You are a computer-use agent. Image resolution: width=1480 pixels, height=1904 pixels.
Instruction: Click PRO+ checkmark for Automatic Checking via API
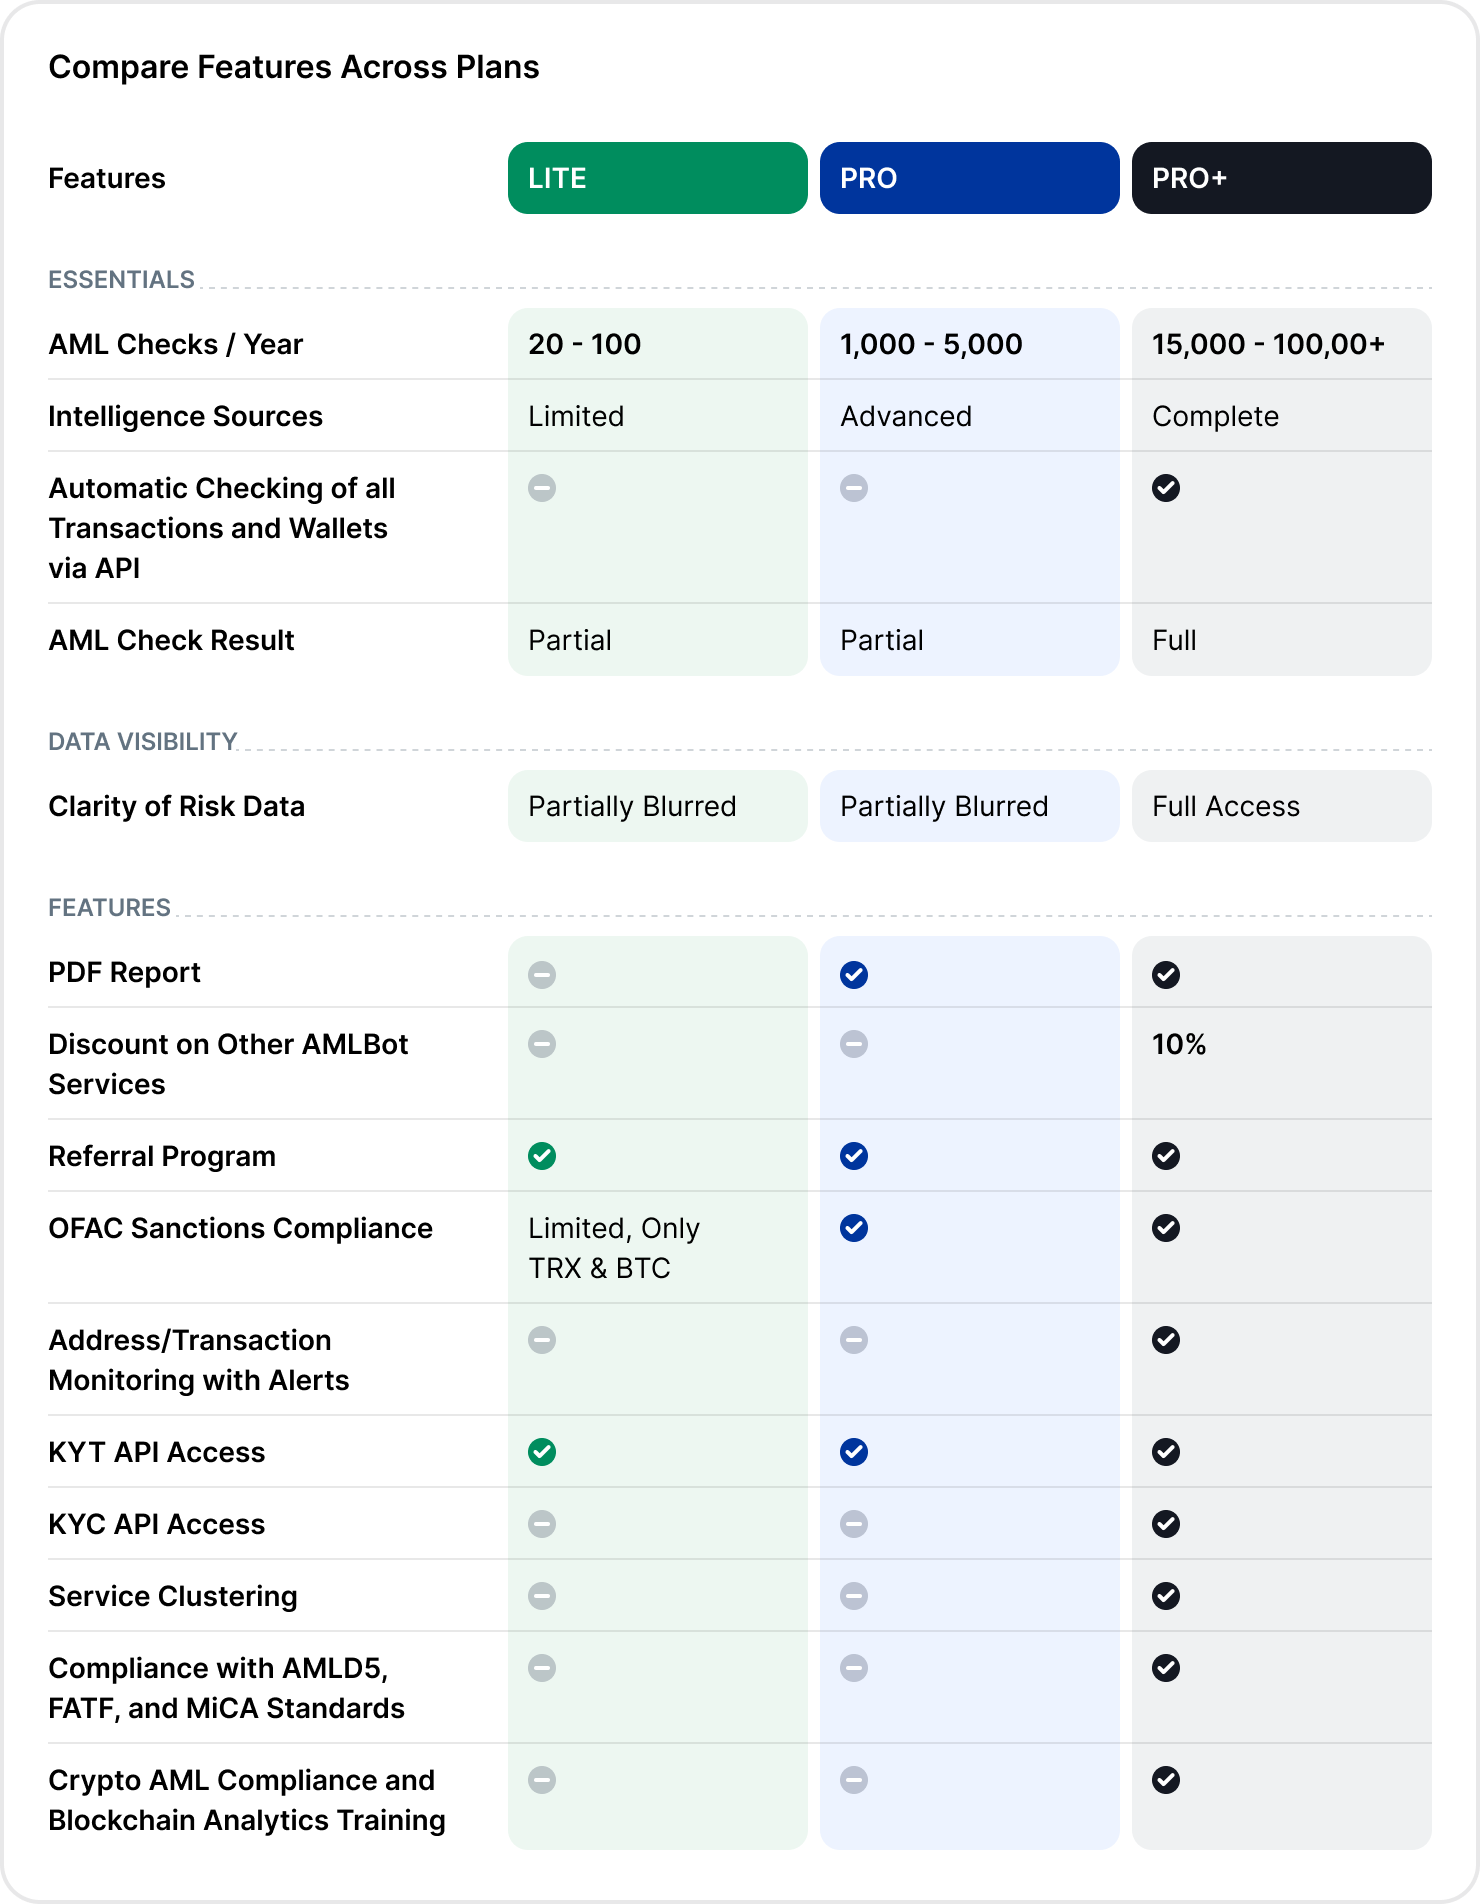pos(1166,488)
